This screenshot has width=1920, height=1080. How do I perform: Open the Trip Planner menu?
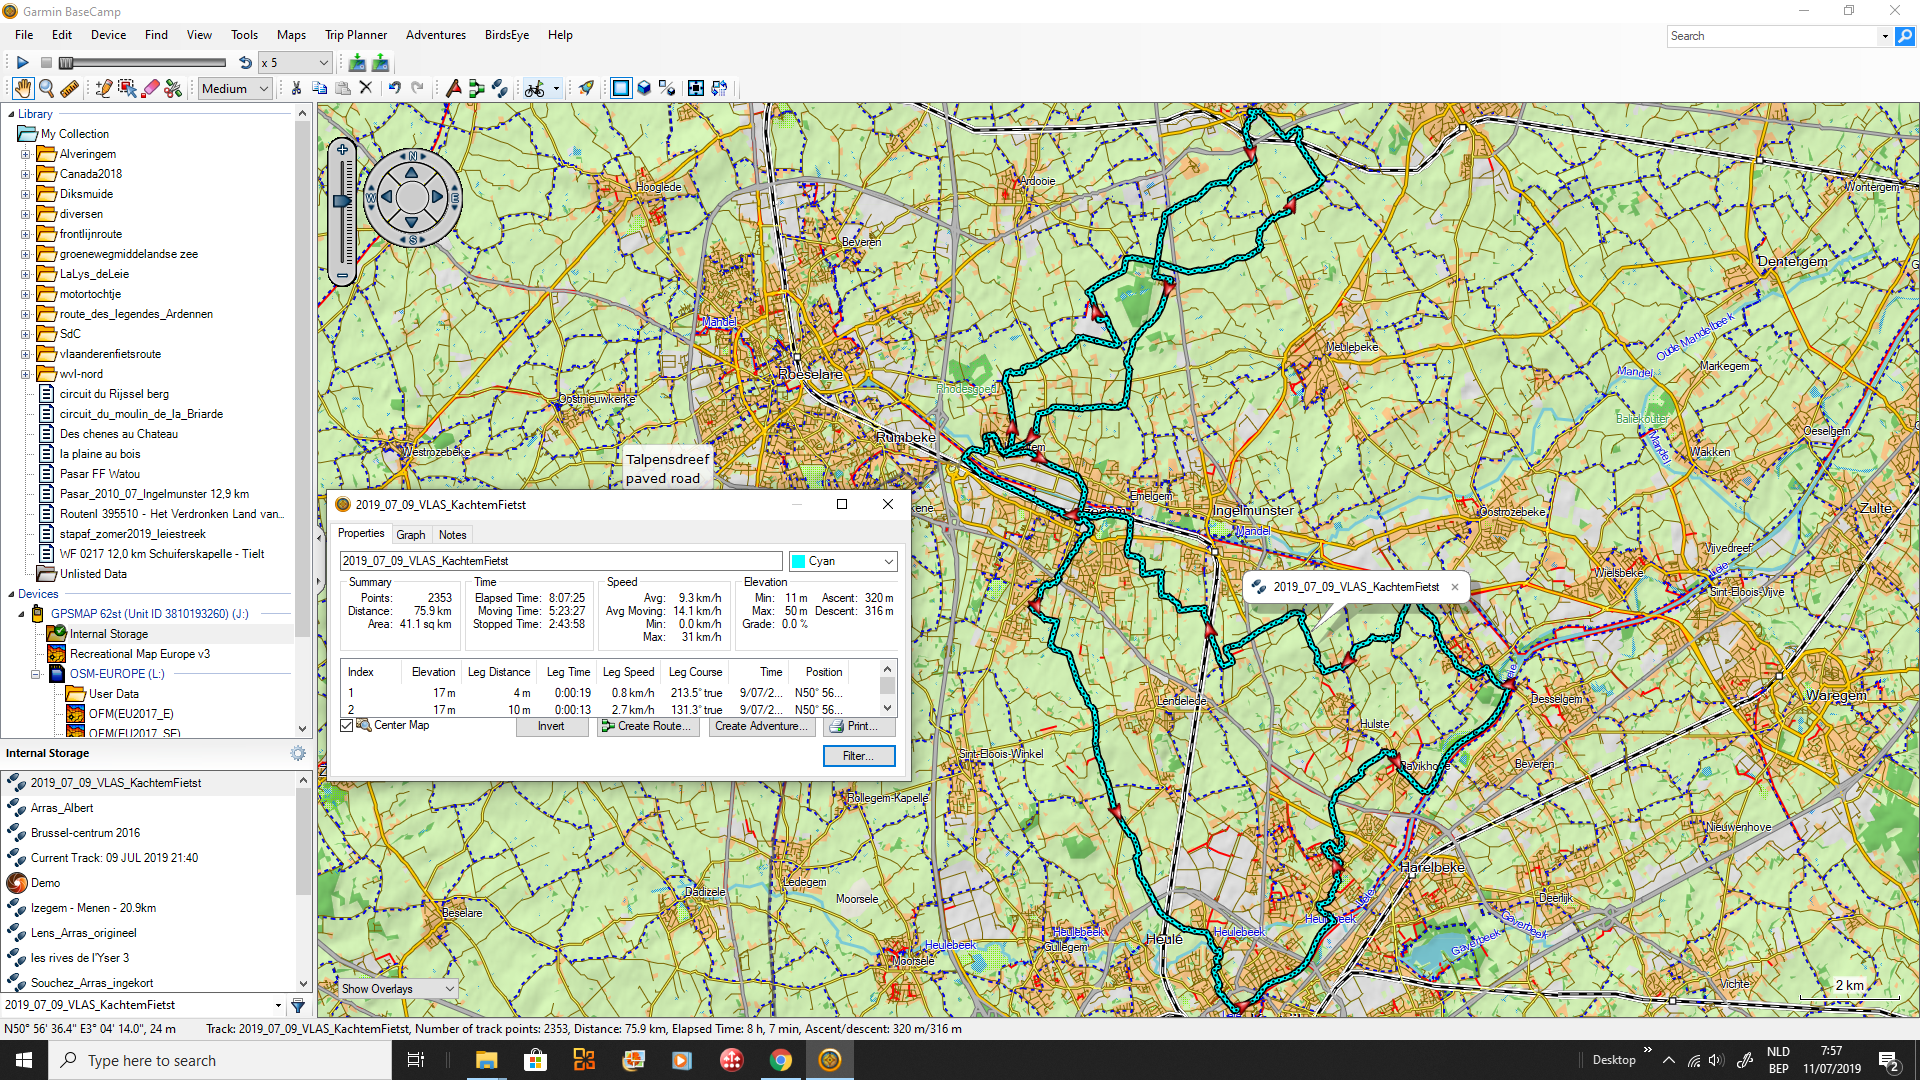(x=356, y=35)
